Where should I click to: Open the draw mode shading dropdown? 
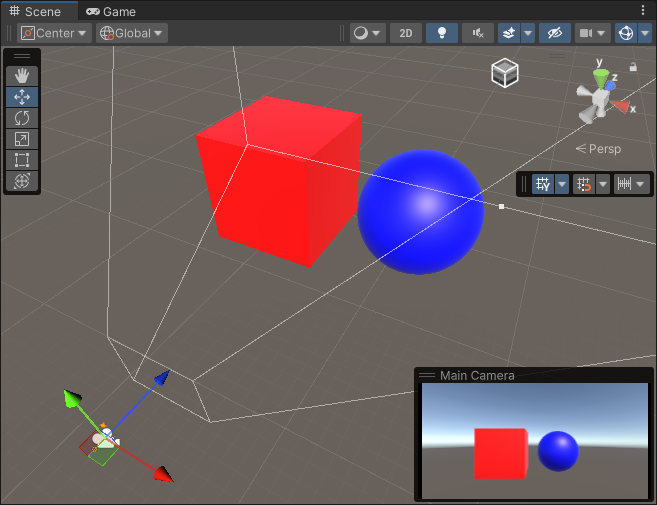click(x=367, y=33)
